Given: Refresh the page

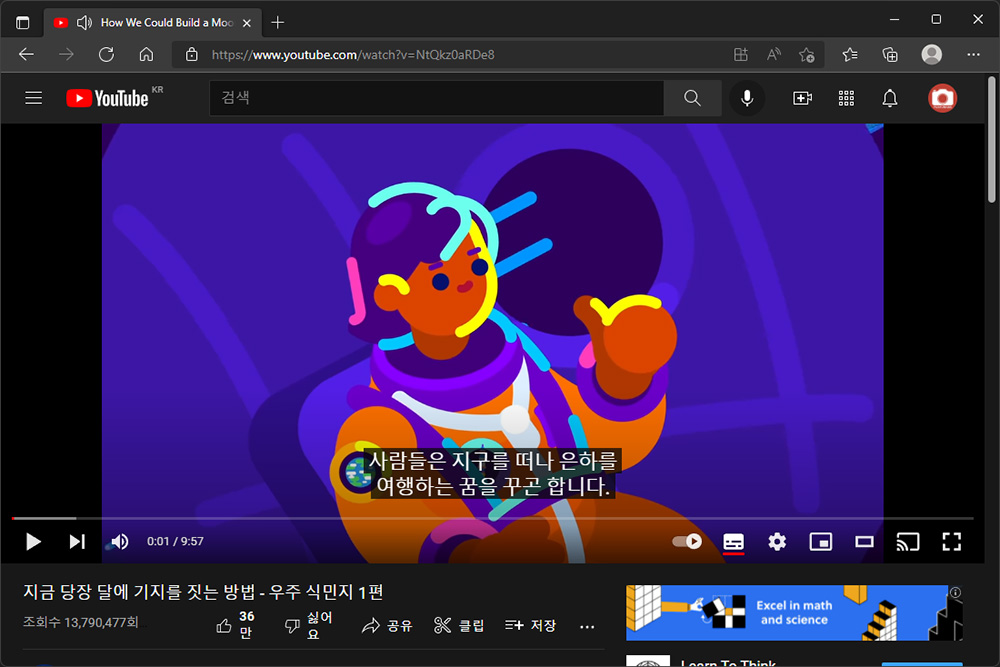Looking at the screenshot, I should (x=107, y=55).
